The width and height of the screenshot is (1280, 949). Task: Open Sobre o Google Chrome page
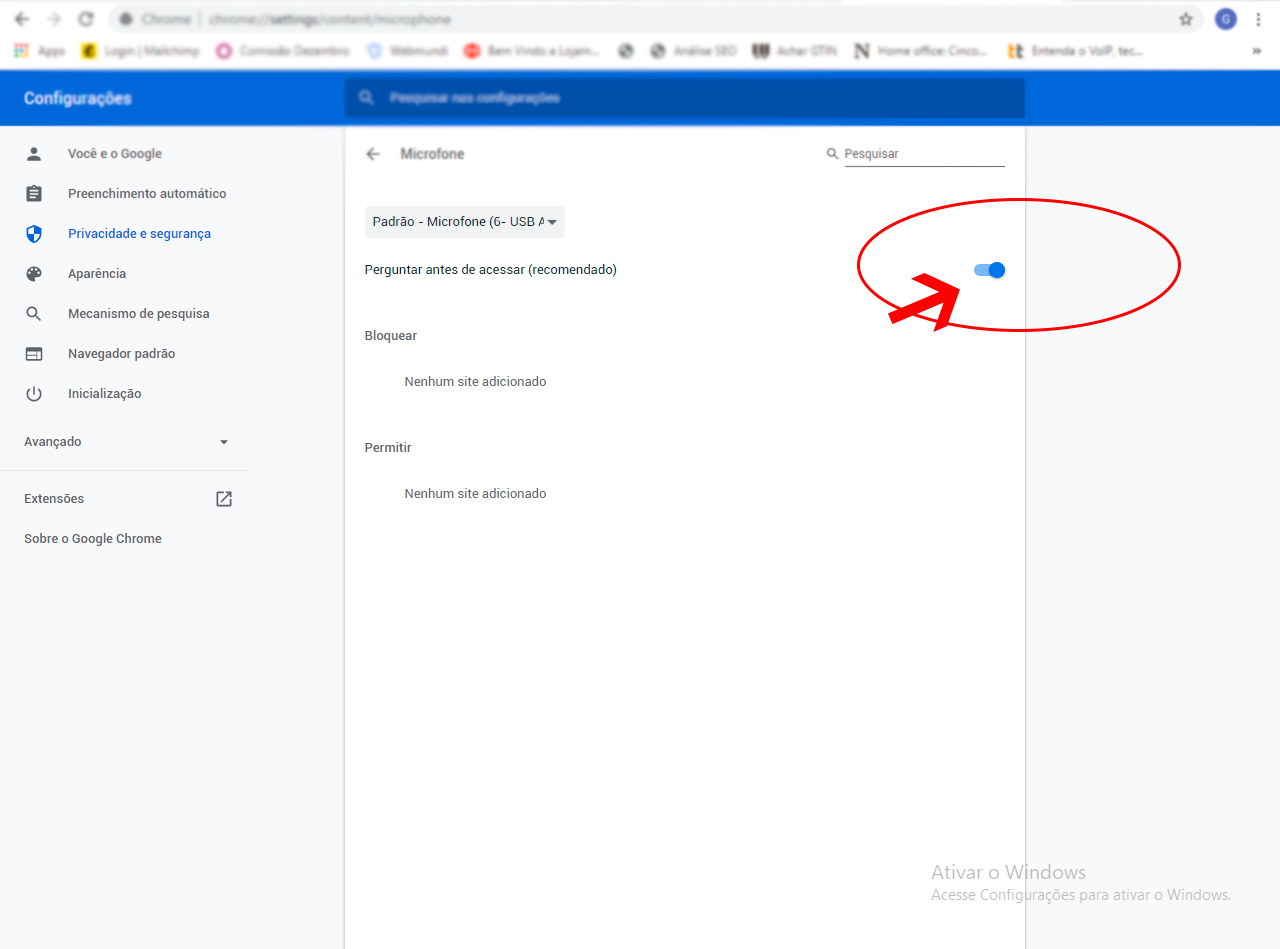pyautogui.click(x=93, y=539)
